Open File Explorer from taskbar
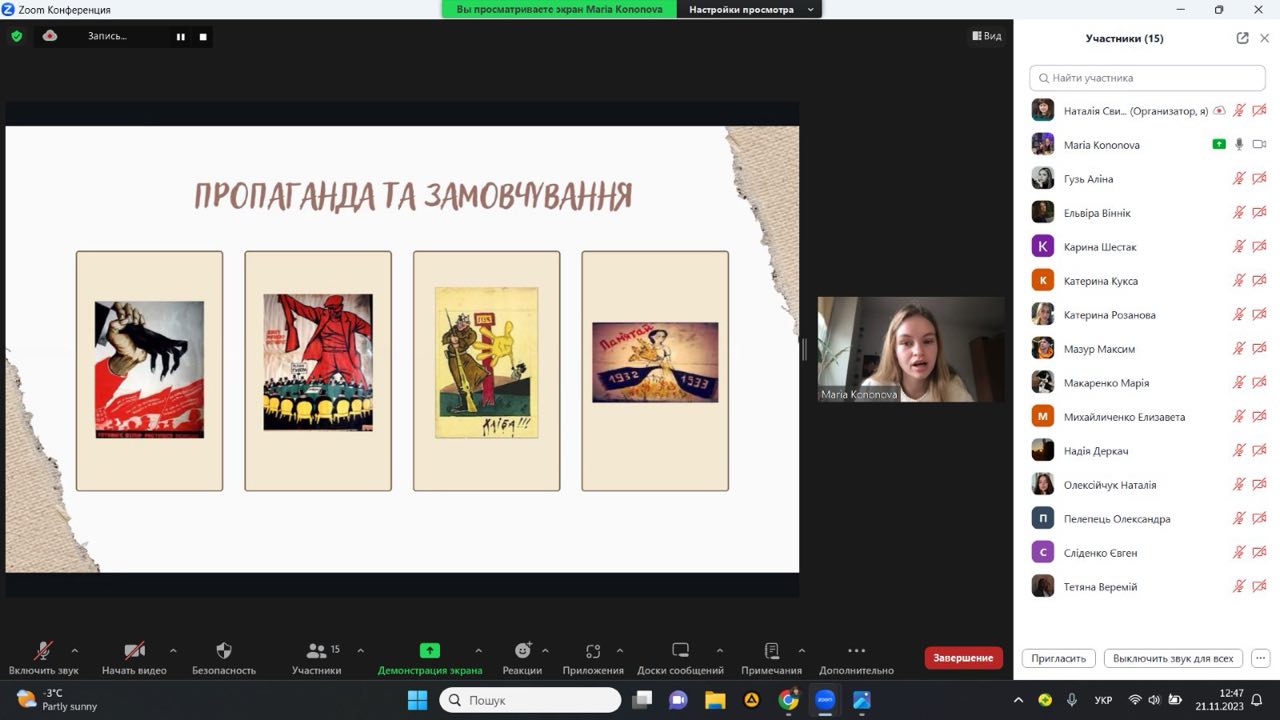 click(x=715, y=700)
